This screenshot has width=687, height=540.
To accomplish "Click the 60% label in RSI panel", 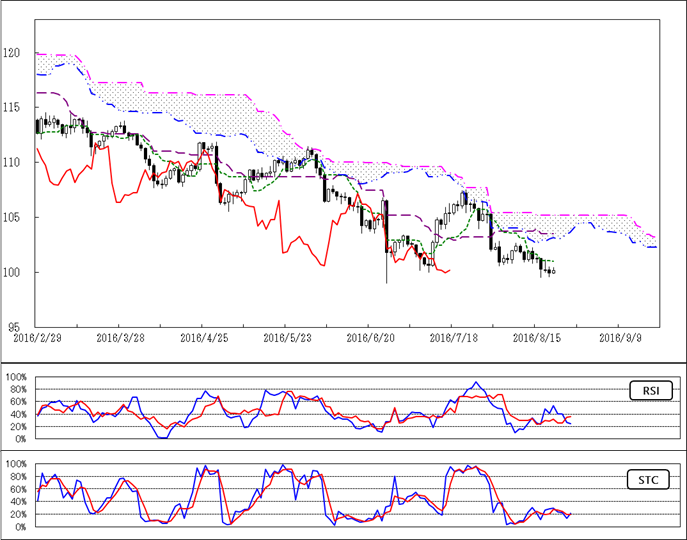I will pyautogui.click(x=17, y=402).
